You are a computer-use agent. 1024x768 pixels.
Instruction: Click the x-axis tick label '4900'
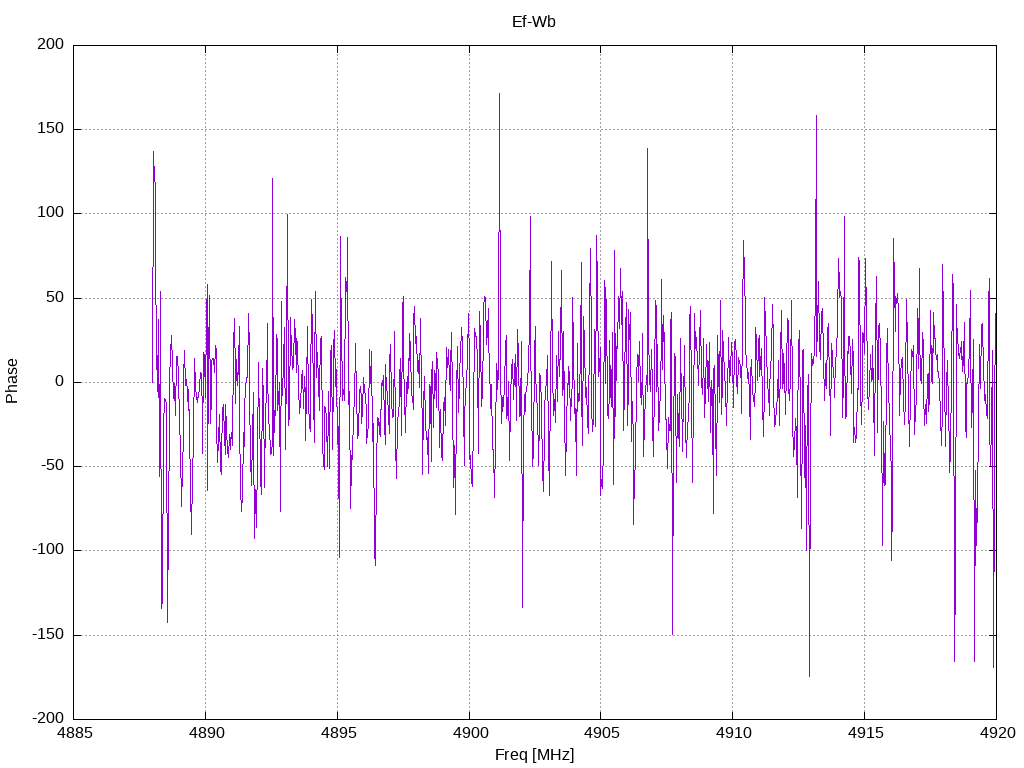[470, 733]
